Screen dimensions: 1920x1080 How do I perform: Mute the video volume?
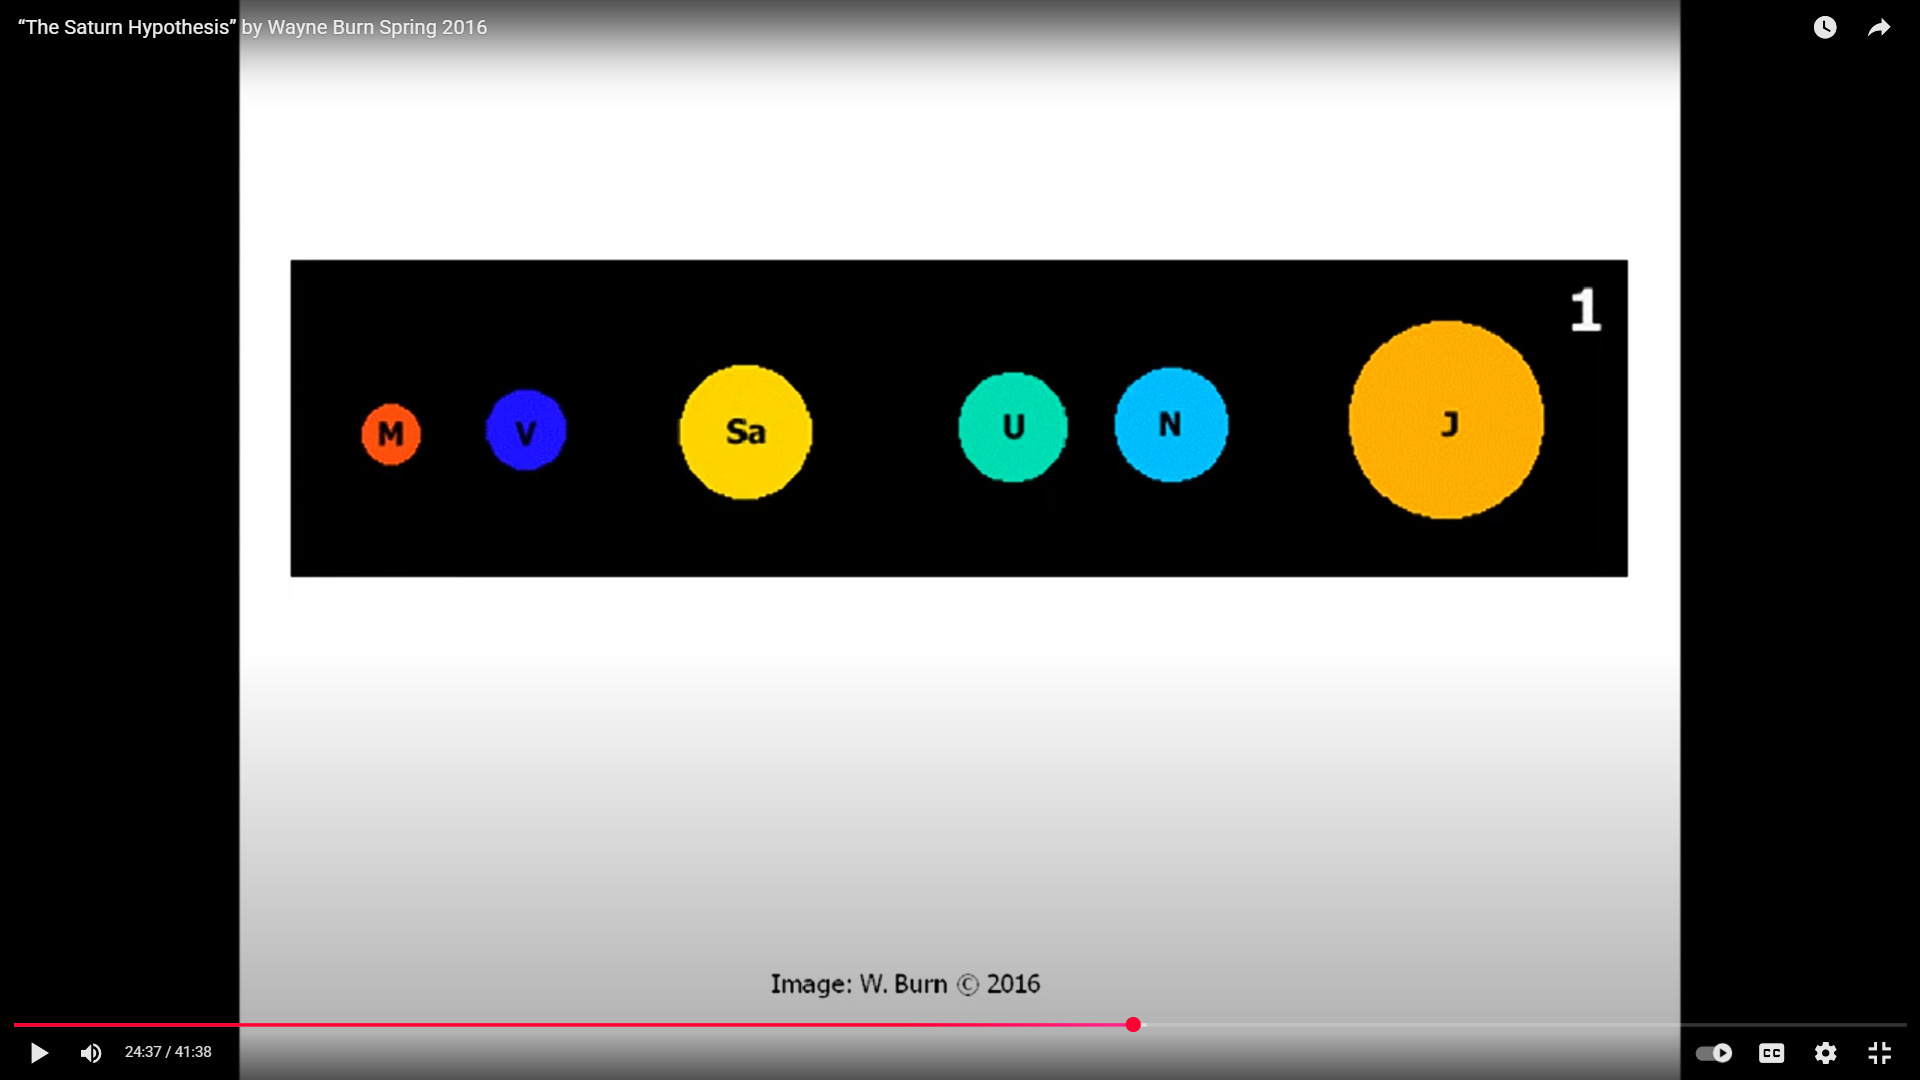[x=91, y=1053]
